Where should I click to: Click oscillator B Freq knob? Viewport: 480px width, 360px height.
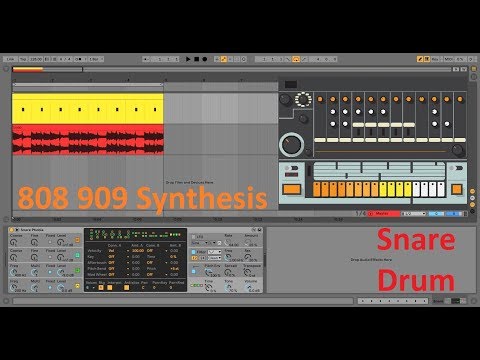[x=14, y=273]
